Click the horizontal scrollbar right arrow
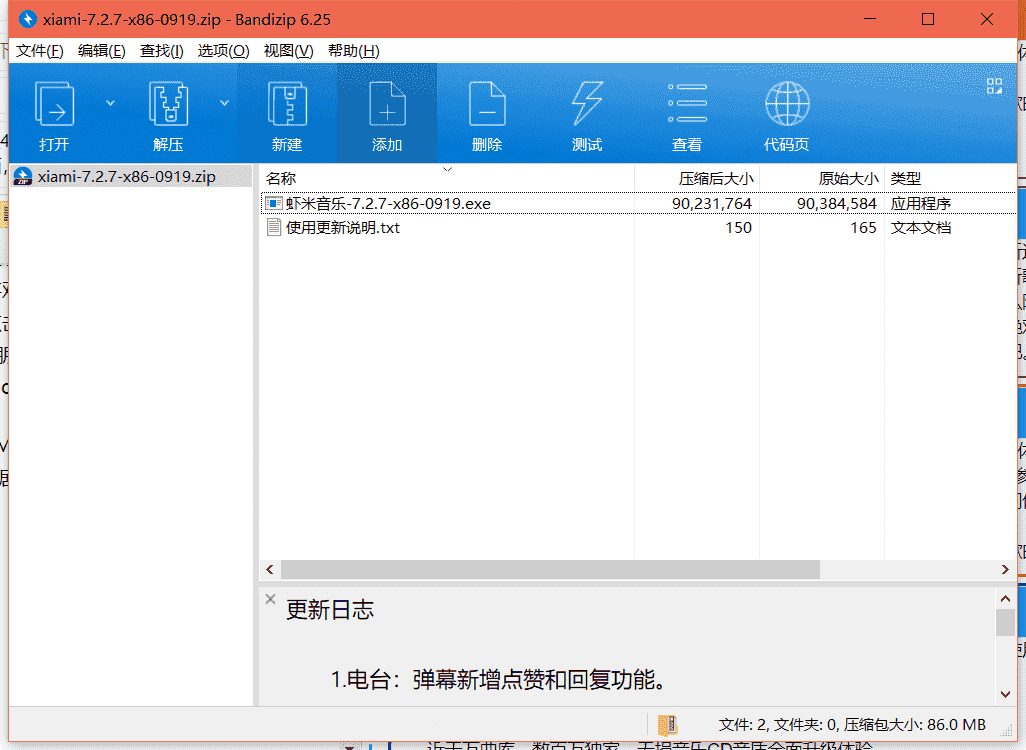This screenshot has height=750, width=1026. point(1006,570)
